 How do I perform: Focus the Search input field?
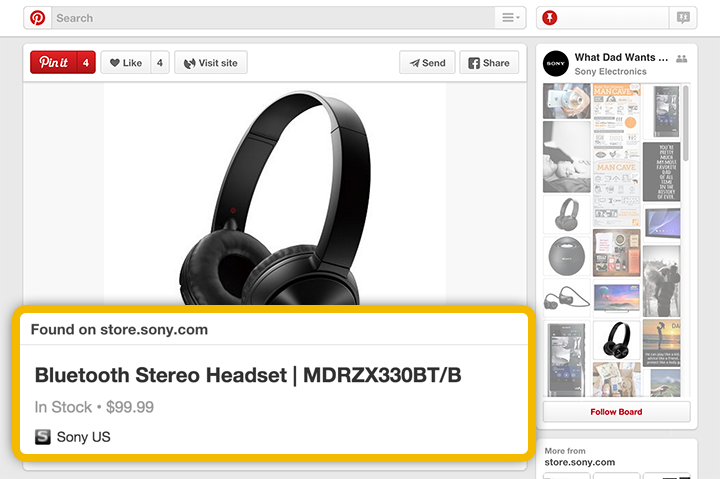[273, 18]
